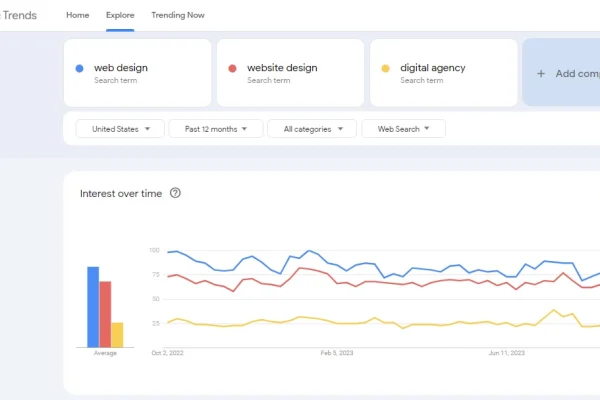This screenshot has width=600, height=400.
Task: Click the 25 y-axis label
Action: (x=155, y=323)
